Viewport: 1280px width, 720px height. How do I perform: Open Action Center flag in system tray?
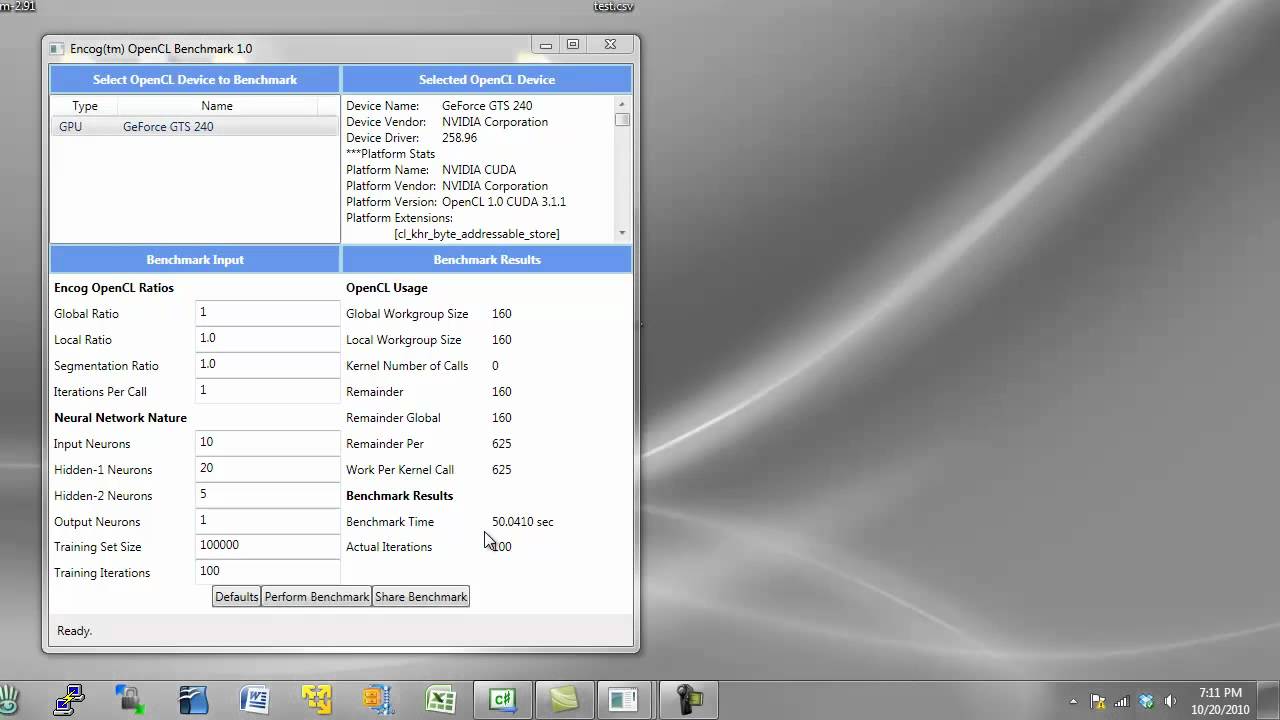1098,701
